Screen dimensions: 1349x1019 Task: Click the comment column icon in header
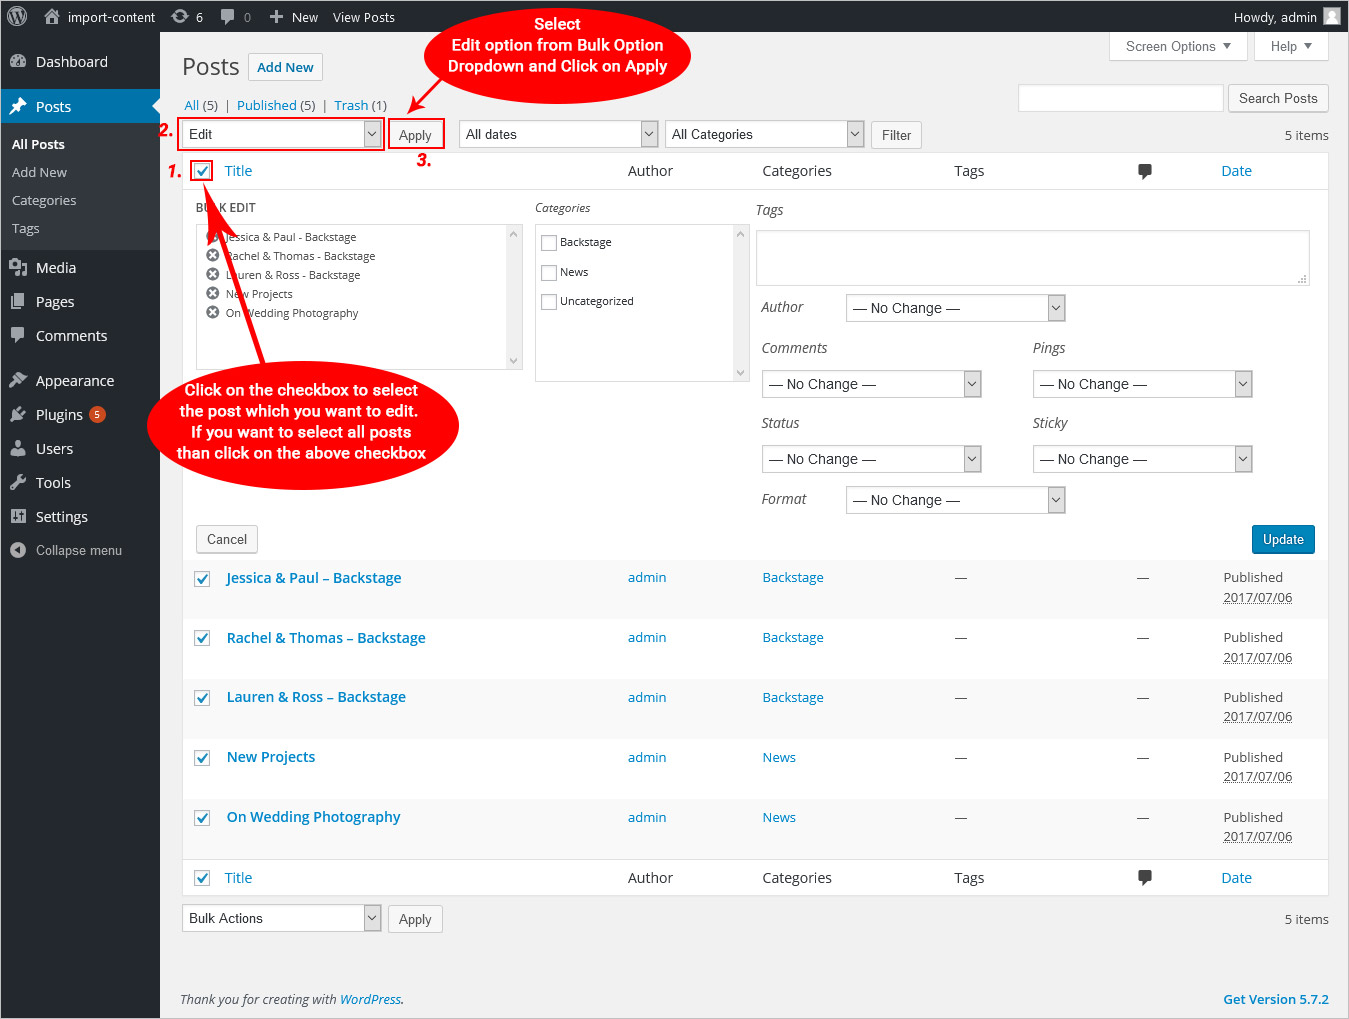point(1144,171)
